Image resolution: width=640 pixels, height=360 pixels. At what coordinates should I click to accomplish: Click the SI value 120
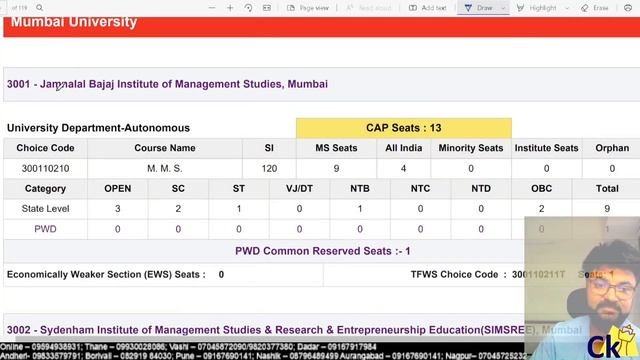click(x=269, y=169)
